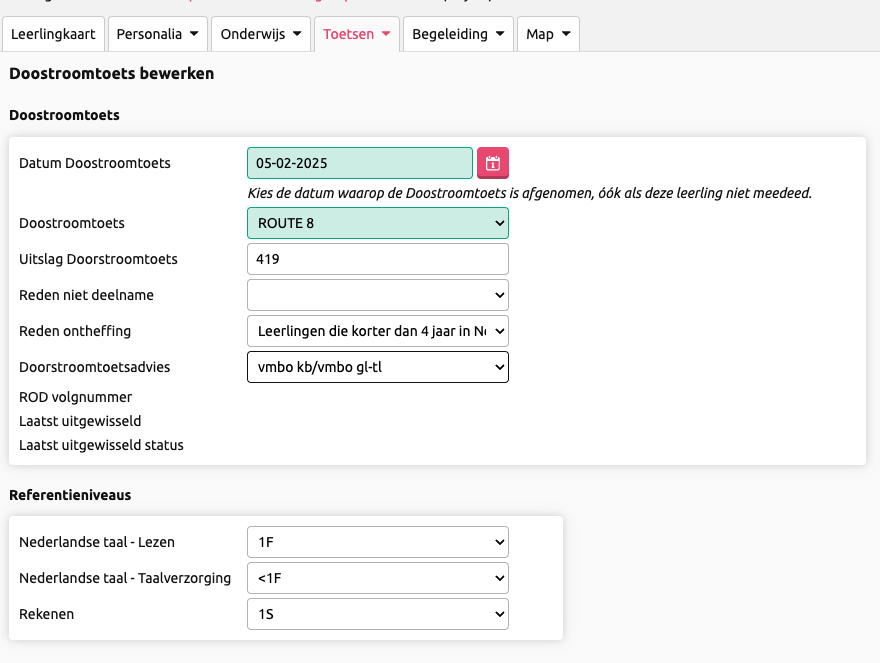The height and width of the screenshot is (663, 880).
Task: Expand the Reden niet deelname dropdown
Action: pyautogui.click(x=378, y=295)
